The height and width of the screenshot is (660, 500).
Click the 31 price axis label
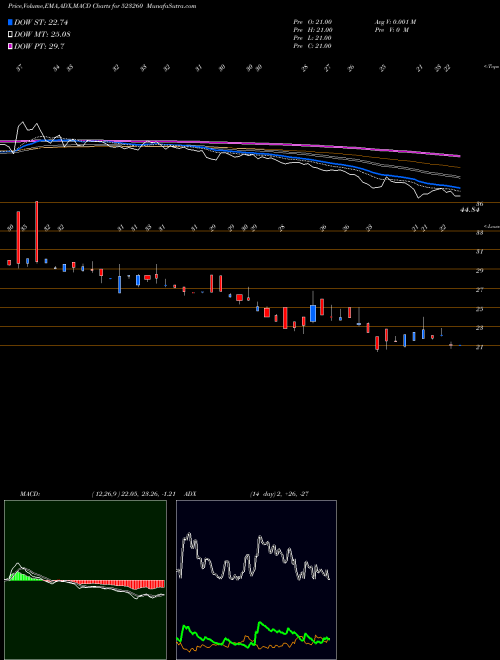tap(479, 252)
